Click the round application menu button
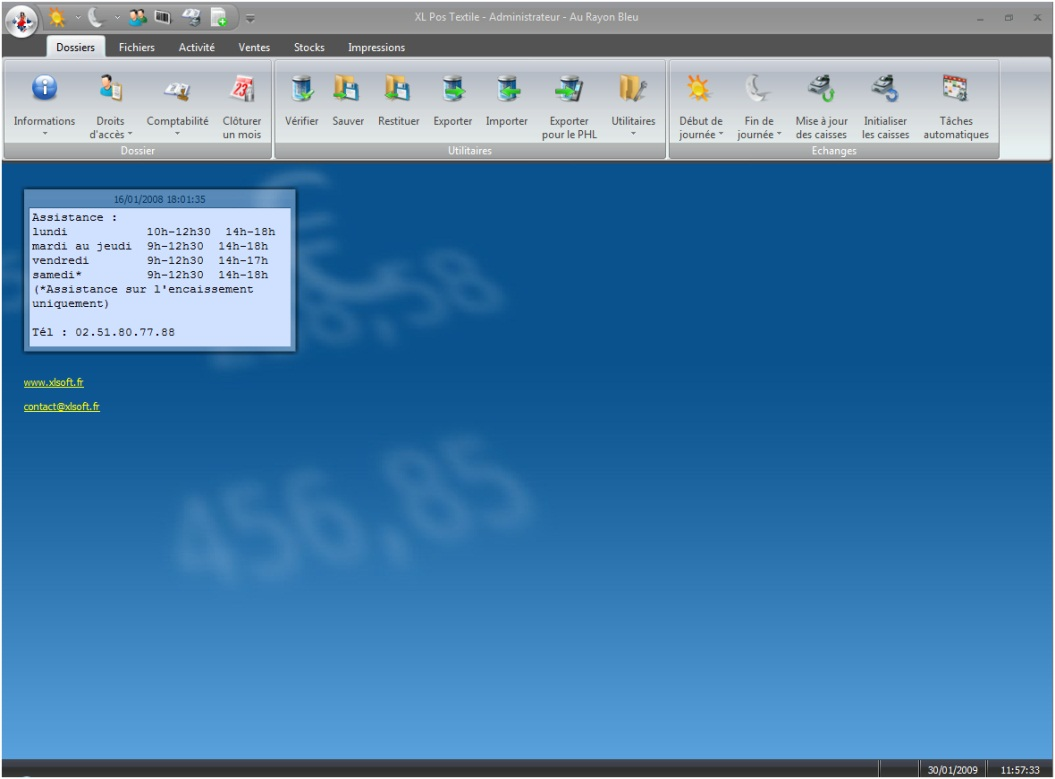The width and height of the screenshot is (1055, 779). (20, 17)
